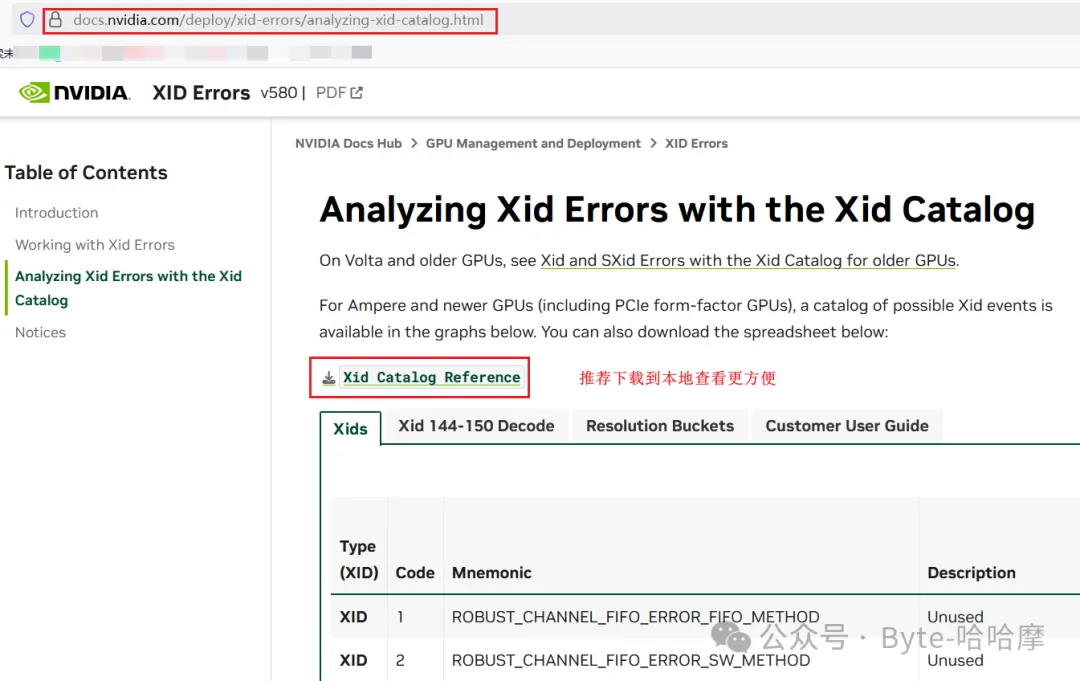Switch to the Xid 144-150 Decode tab
Image resolution: width=1080 pixels, height=681 pixels.
click(476, 426)
